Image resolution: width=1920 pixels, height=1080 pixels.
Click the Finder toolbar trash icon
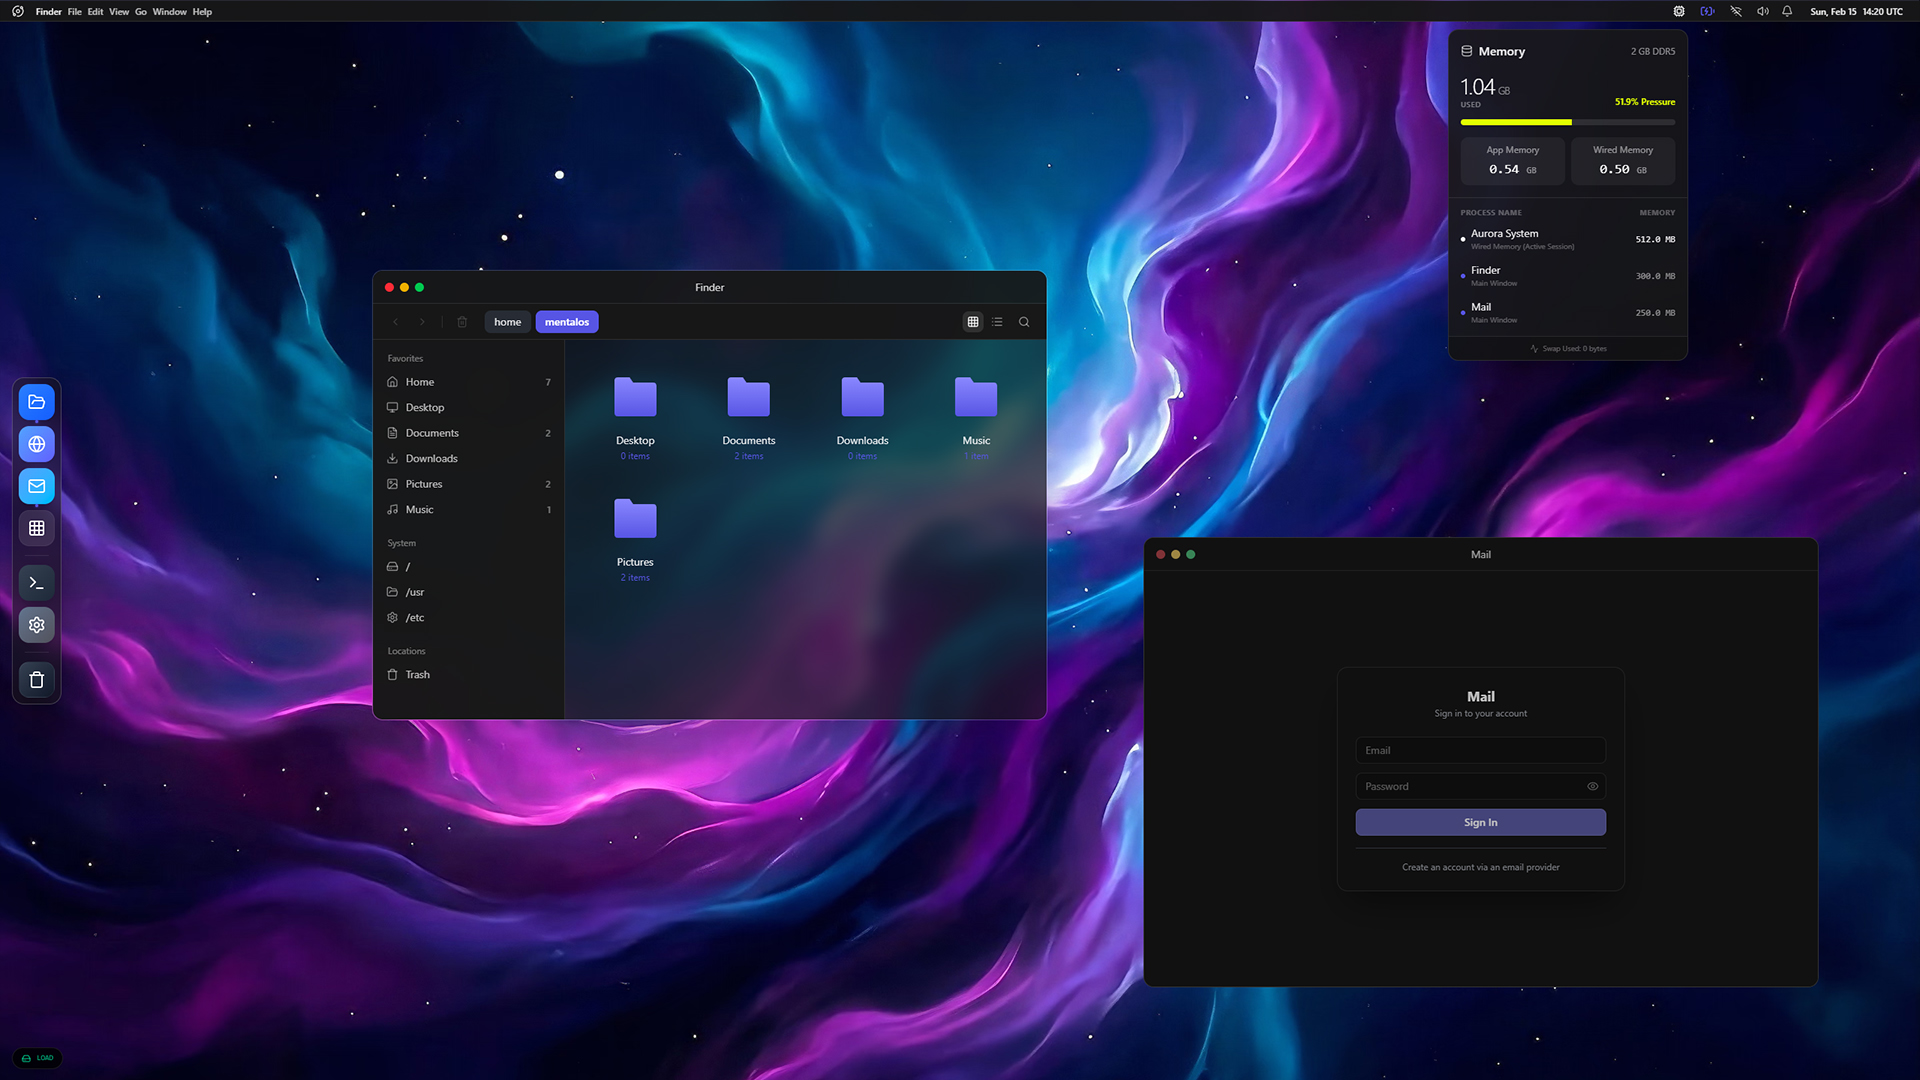(x=462, y=322)
